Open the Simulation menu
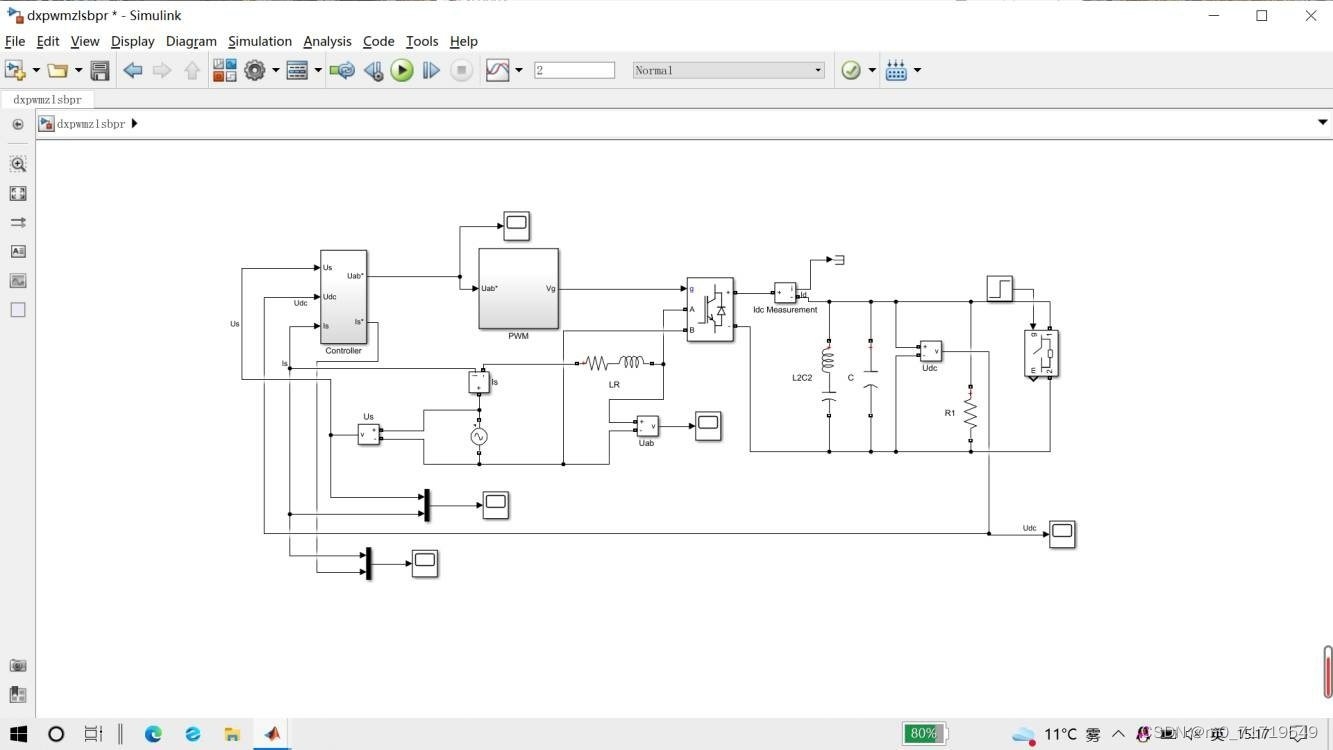This screenshot has height=750, width=1333. point(259,41)
